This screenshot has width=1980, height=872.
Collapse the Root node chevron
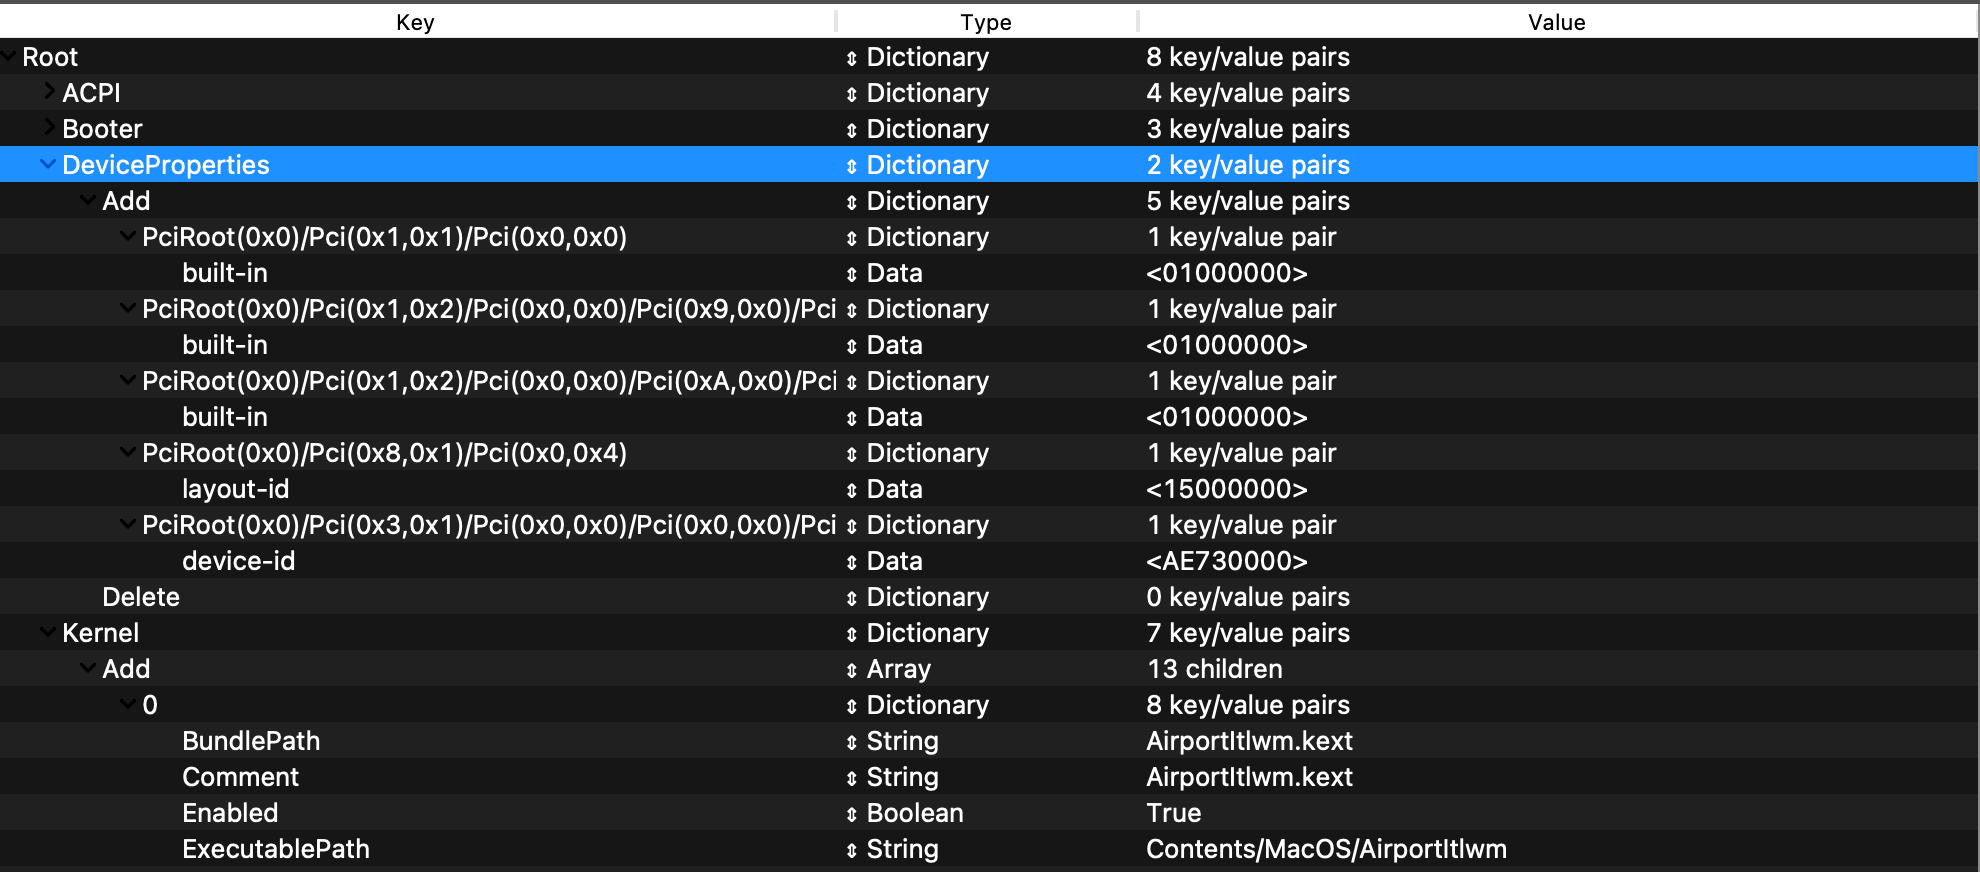[8, 56]
